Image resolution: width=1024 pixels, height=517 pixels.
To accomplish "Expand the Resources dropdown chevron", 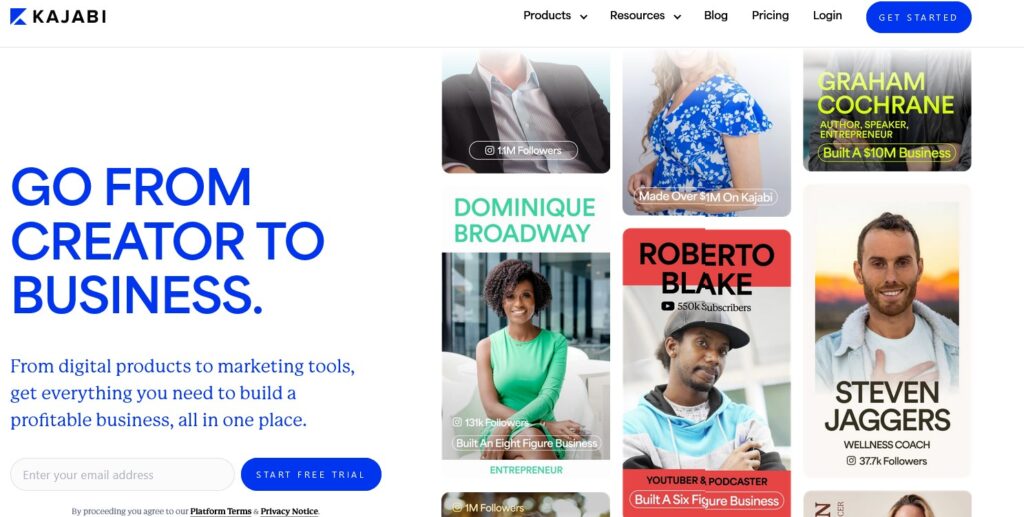I will coord(677,17).
